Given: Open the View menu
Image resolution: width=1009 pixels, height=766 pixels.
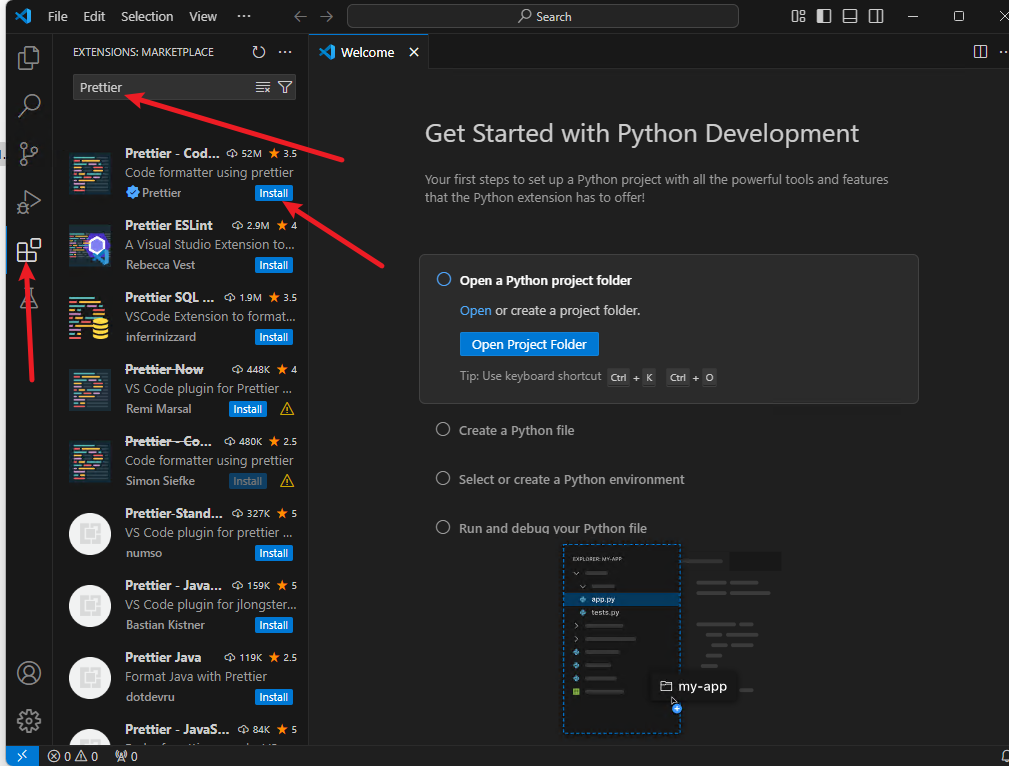Looking at the screenshot, I should point(203,16).
